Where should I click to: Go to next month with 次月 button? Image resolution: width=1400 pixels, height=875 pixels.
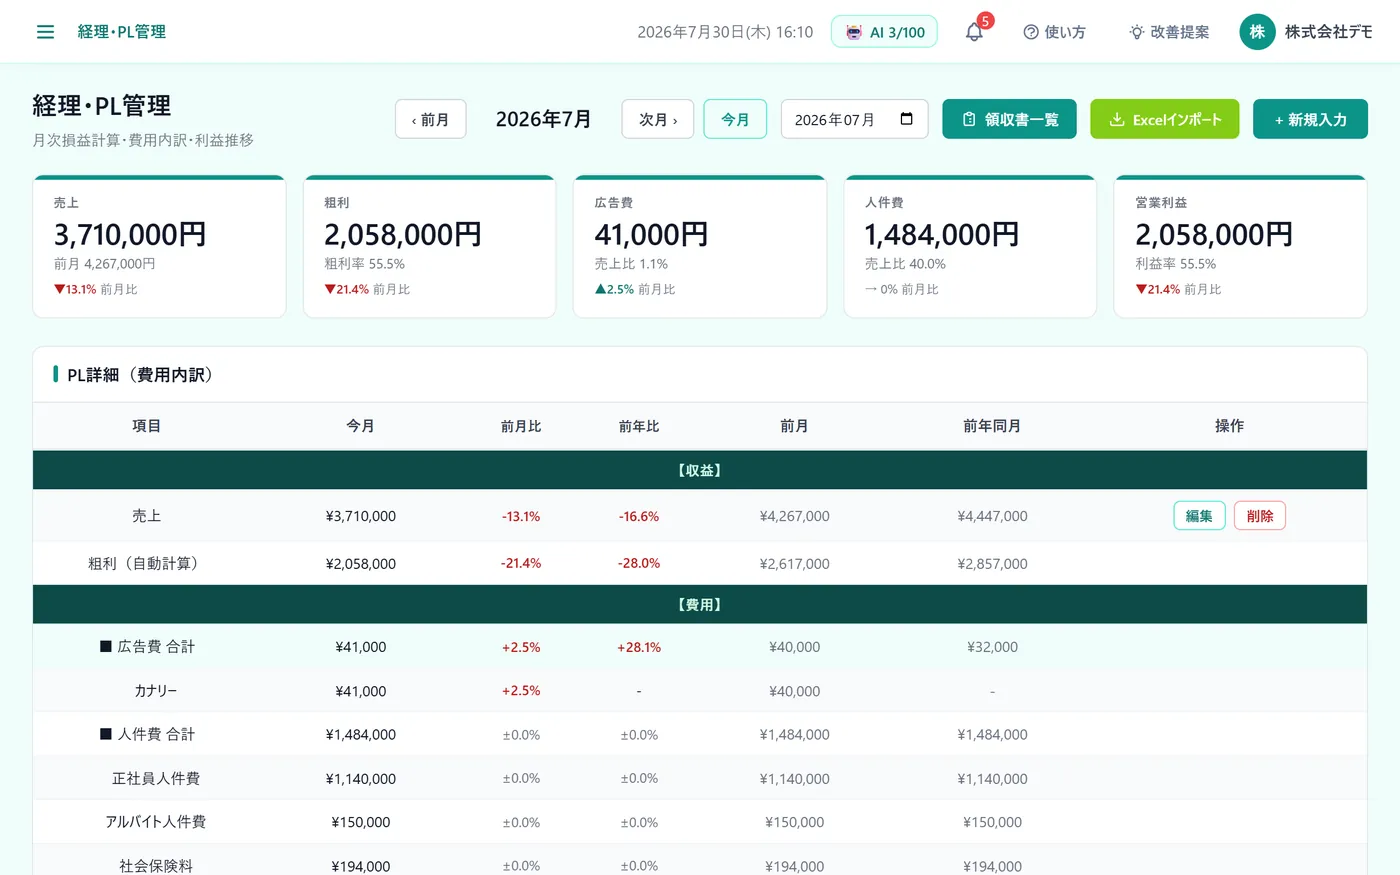click(658, 119)
